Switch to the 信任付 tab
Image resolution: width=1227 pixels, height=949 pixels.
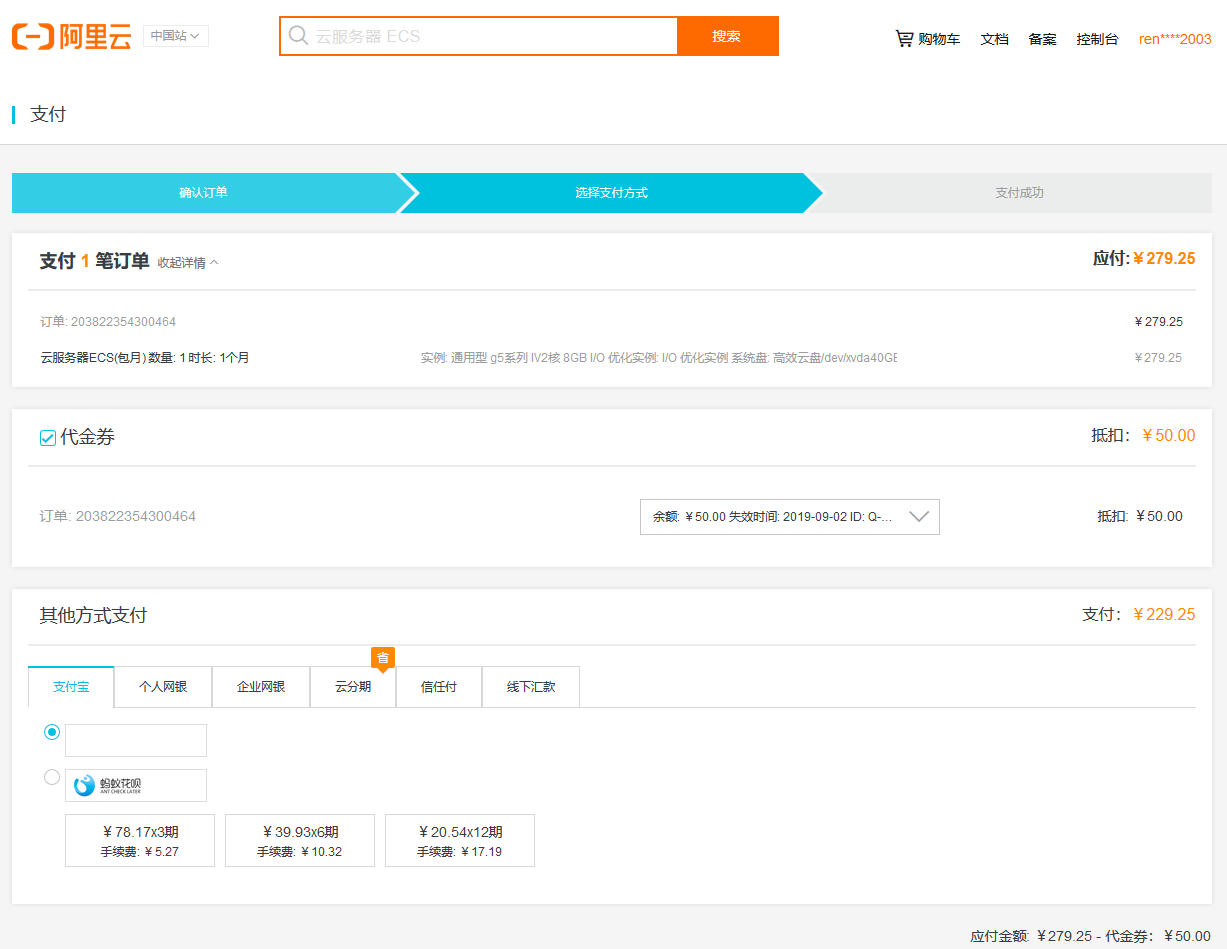tap(439, 687)
